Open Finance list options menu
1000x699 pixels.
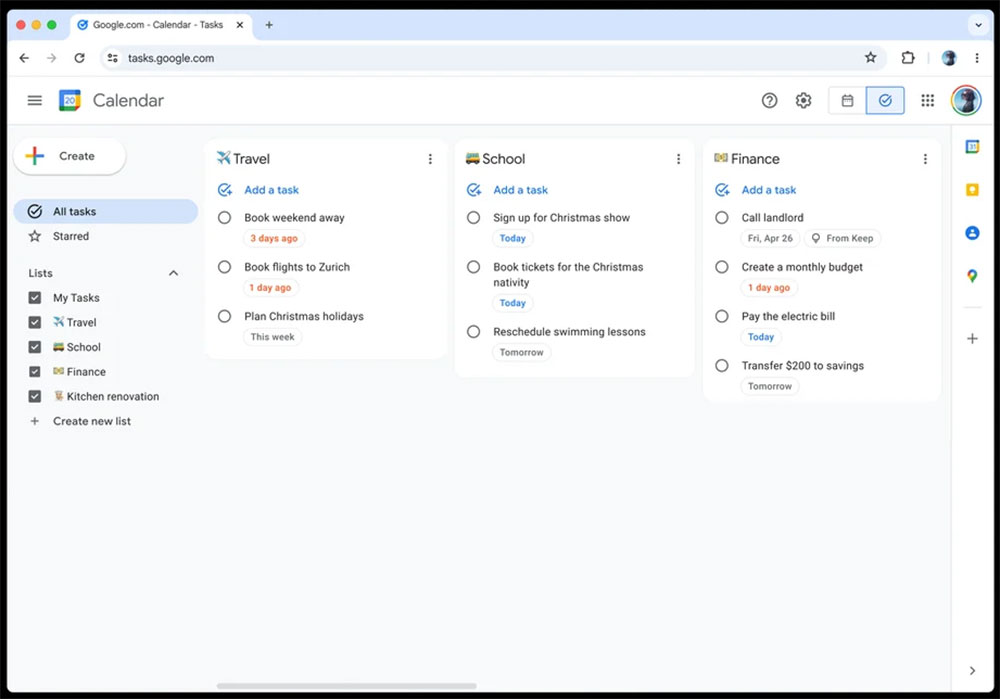(925, 159)
